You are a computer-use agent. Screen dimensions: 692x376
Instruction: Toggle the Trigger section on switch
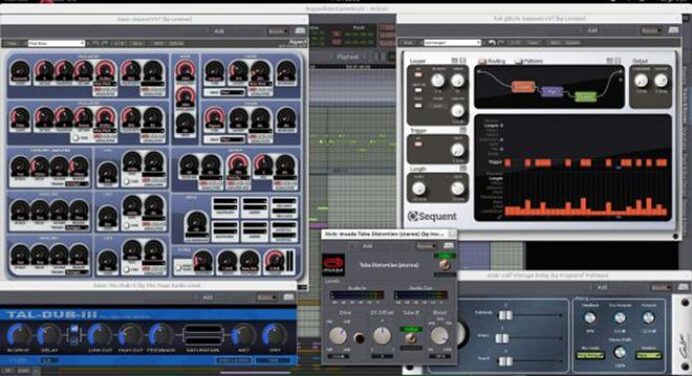point(417,144)
